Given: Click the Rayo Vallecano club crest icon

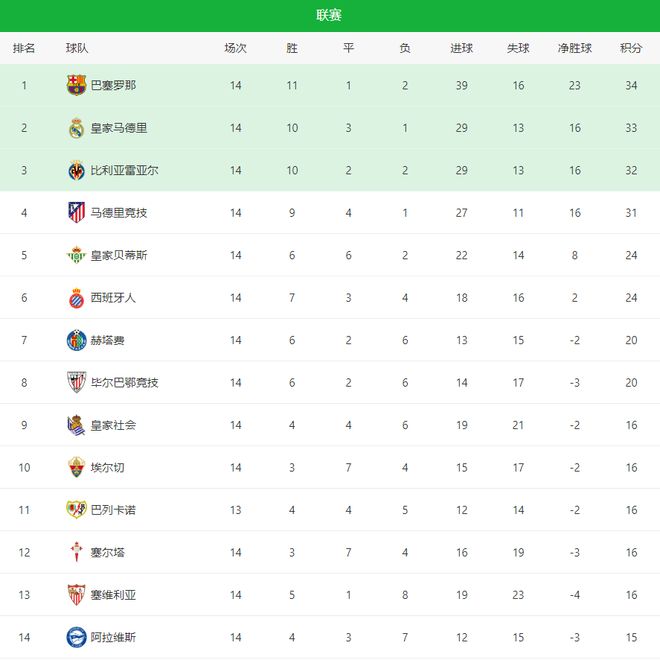Looking at the screenshot, I should (x=76, y=510).
